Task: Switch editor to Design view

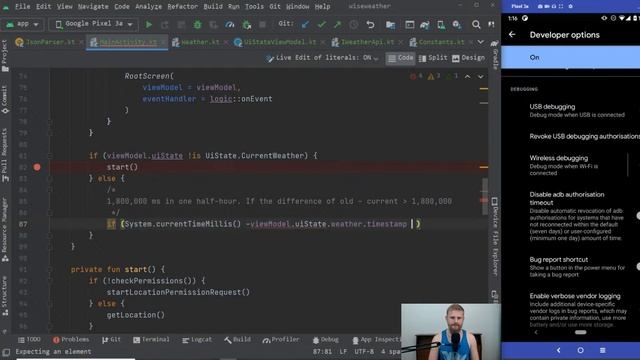Action: tap(468, 58)
